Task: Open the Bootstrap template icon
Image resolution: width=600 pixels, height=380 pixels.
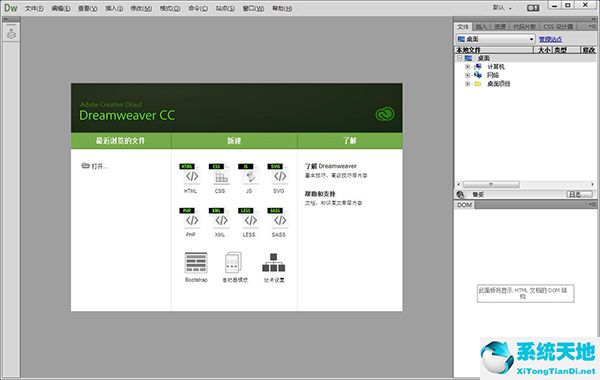Action: (196, 263)
